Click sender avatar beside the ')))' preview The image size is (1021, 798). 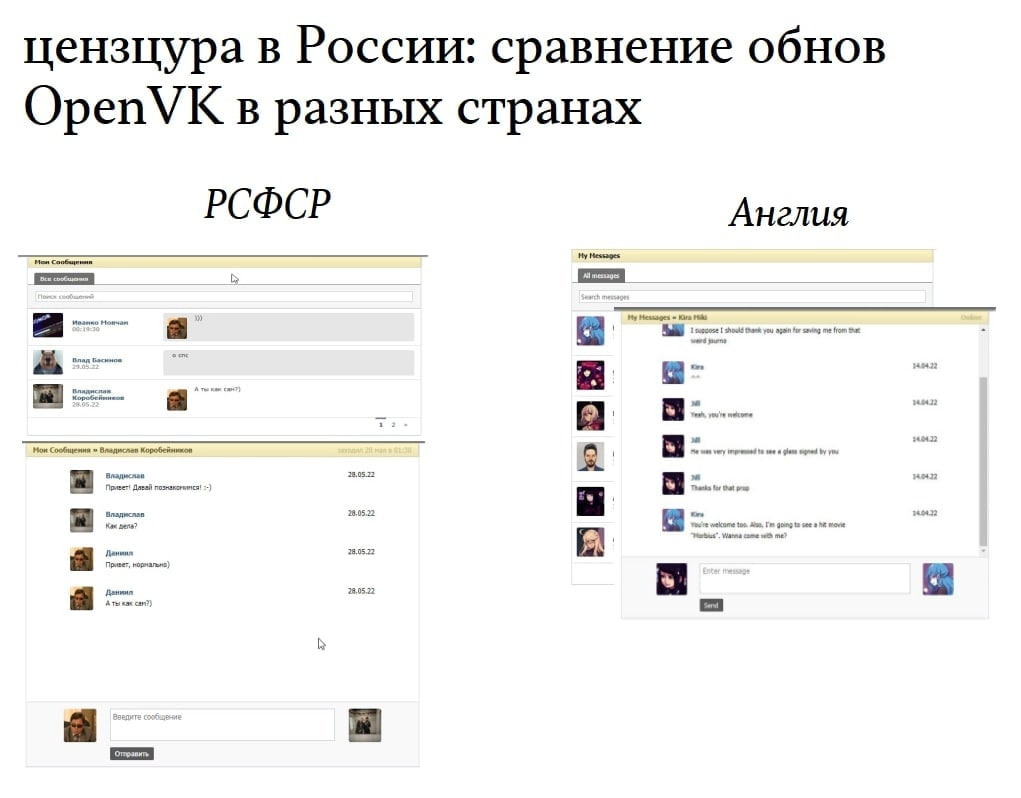tap(176, 328)
